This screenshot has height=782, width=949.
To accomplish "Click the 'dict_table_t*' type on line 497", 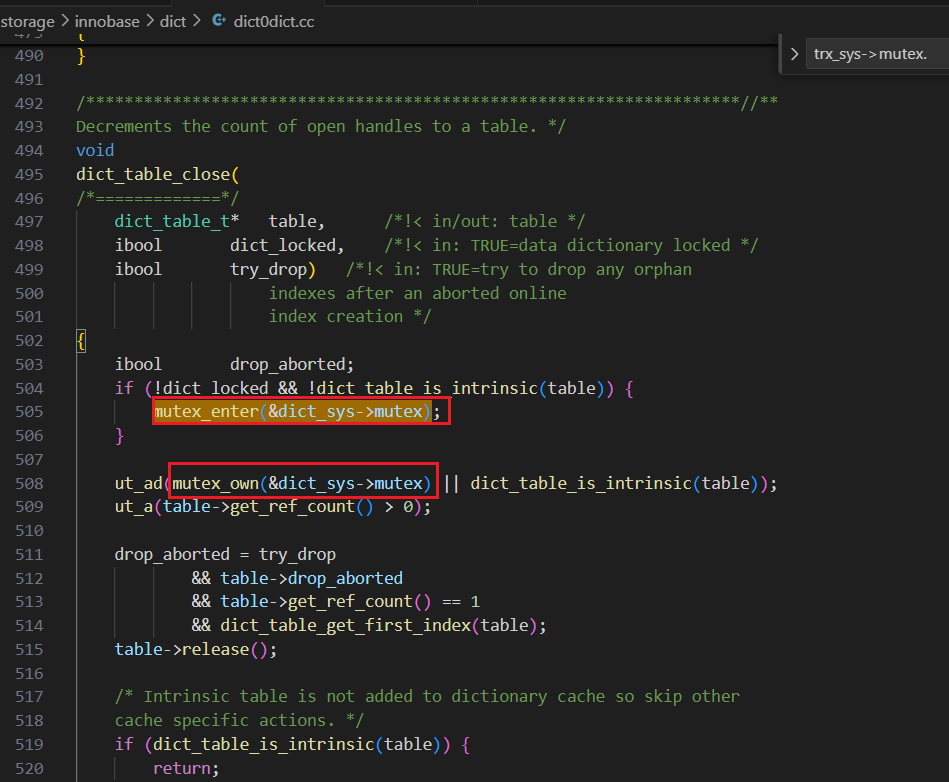I will pos(177,222).
